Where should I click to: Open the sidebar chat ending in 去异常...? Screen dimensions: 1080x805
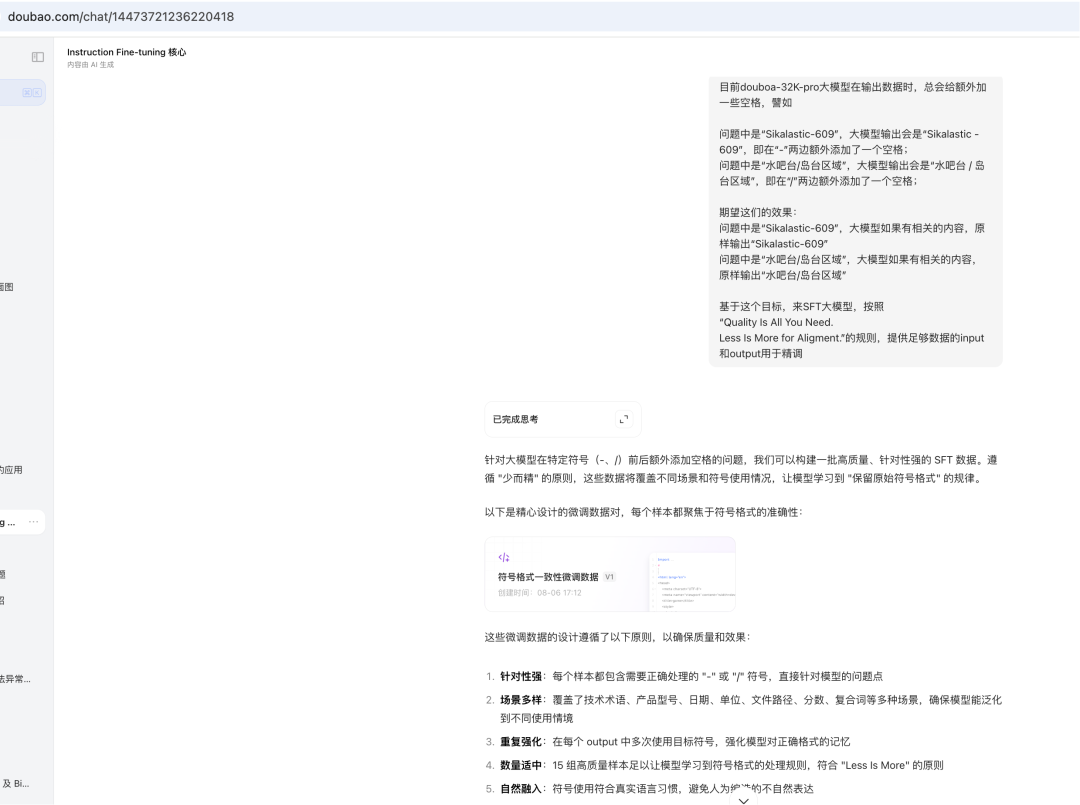[15, 679]
